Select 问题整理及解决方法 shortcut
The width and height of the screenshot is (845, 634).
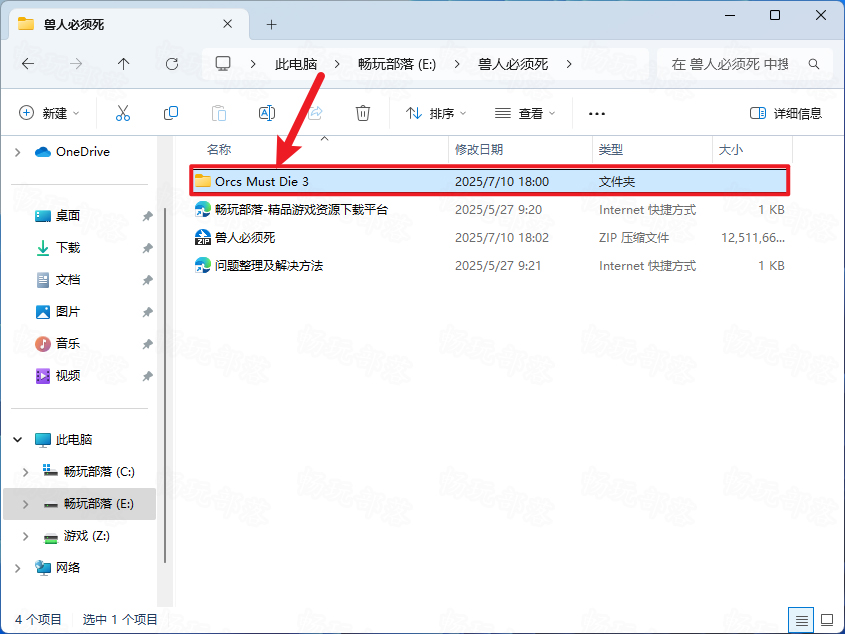pos(489,265)
